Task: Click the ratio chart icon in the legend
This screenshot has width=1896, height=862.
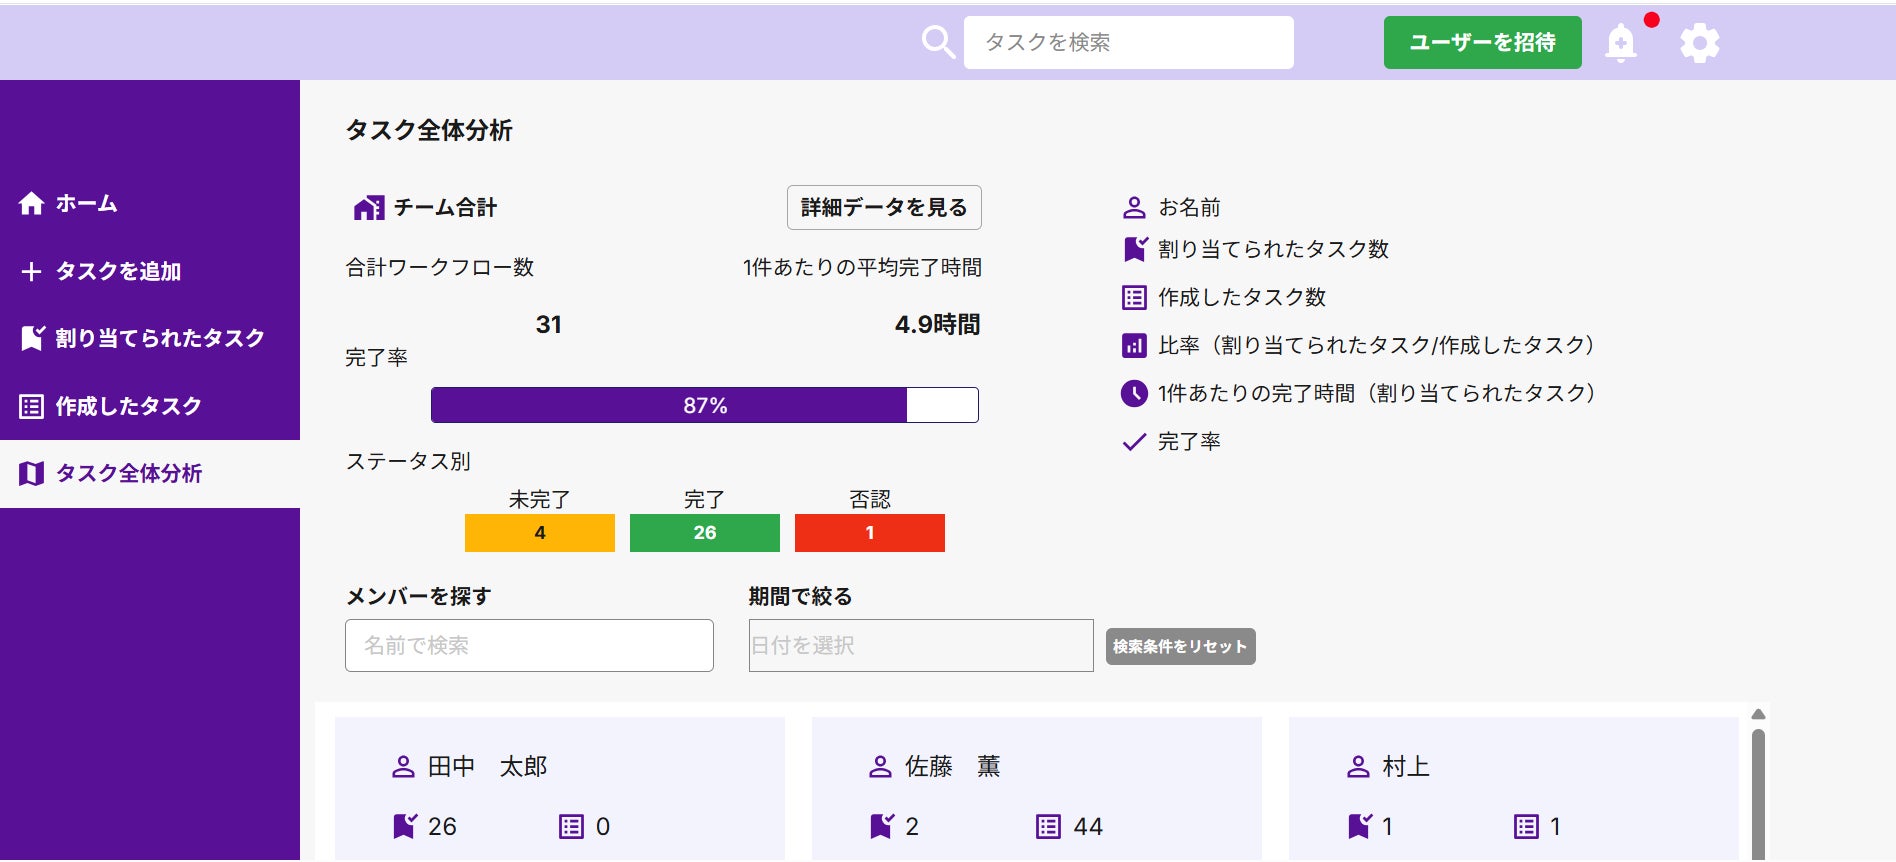Action: [x=1134, y=346]
